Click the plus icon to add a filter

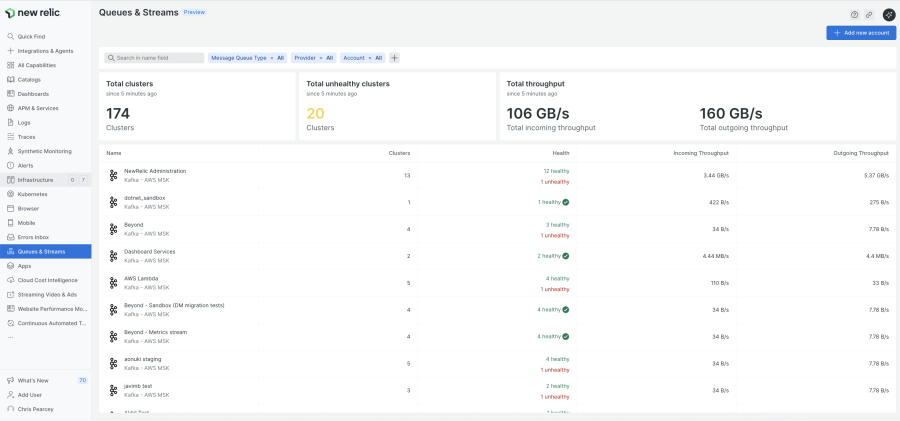(394, 58)
